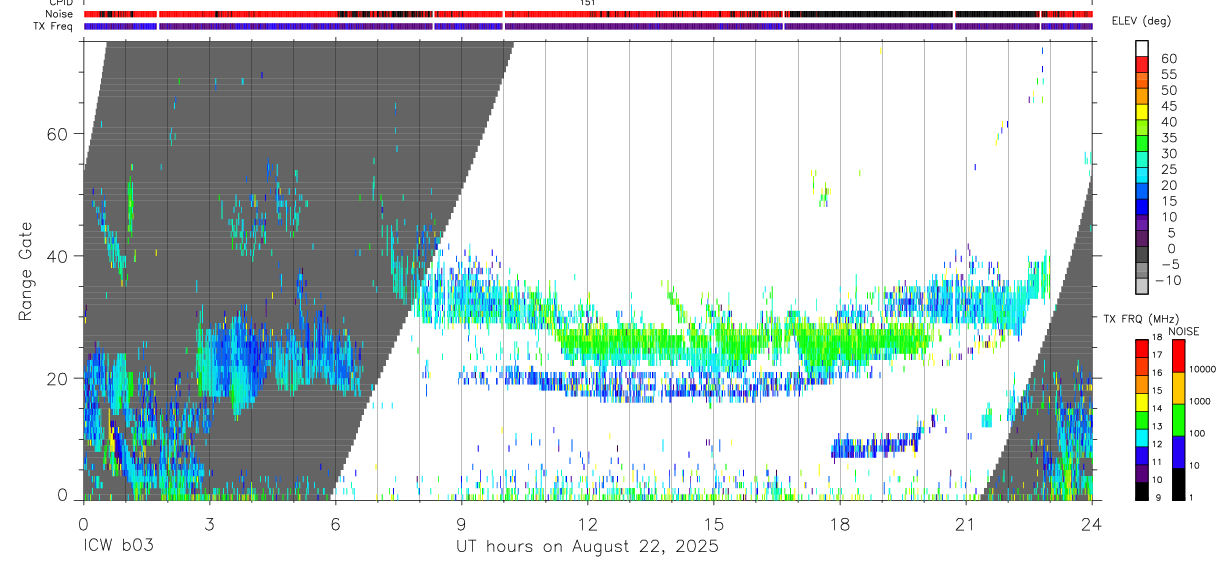Click the "Noise" row label at top

[x=59, y=14]
